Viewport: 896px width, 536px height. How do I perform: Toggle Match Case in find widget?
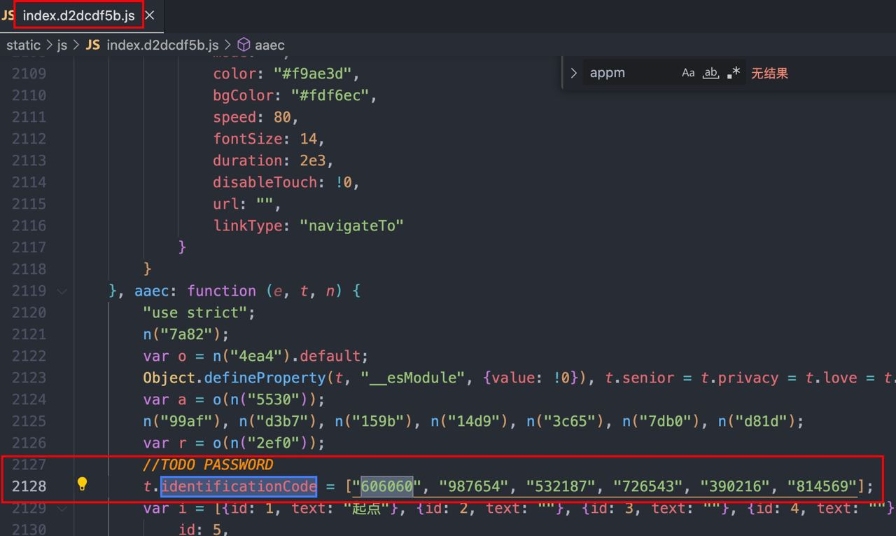click(x=688, y=73)
